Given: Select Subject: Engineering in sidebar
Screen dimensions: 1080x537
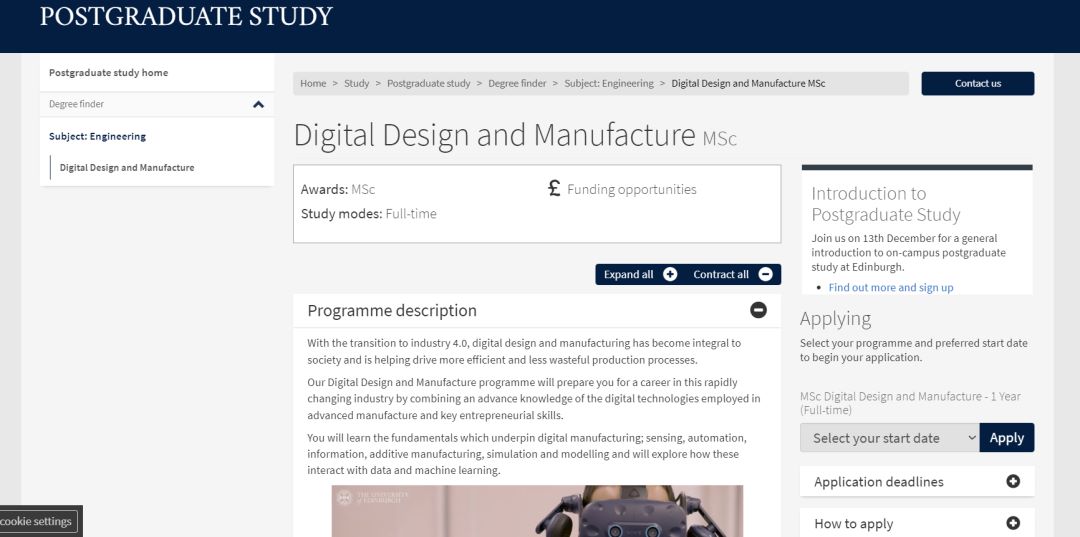Looking at the screenshot, I should click(97, 136).
